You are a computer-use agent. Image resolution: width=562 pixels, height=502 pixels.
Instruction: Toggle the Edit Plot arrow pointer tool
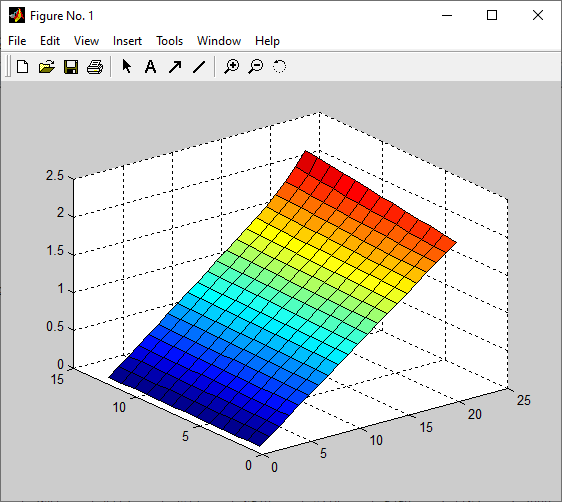(x=127, y=66)
